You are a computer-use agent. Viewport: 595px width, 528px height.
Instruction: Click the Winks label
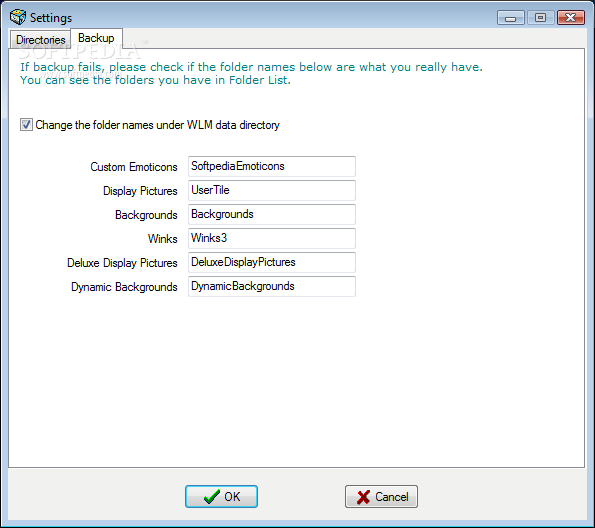[x=163, y=239]
